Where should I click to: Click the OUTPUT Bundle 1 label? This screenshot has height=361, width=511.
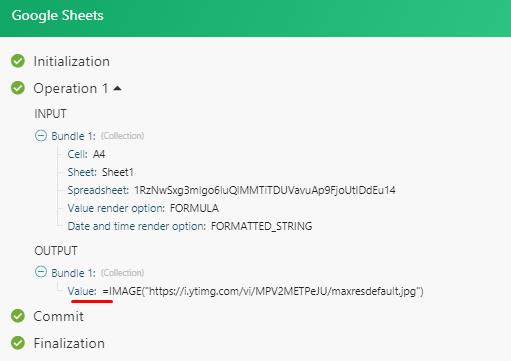(x=73, y=273)
